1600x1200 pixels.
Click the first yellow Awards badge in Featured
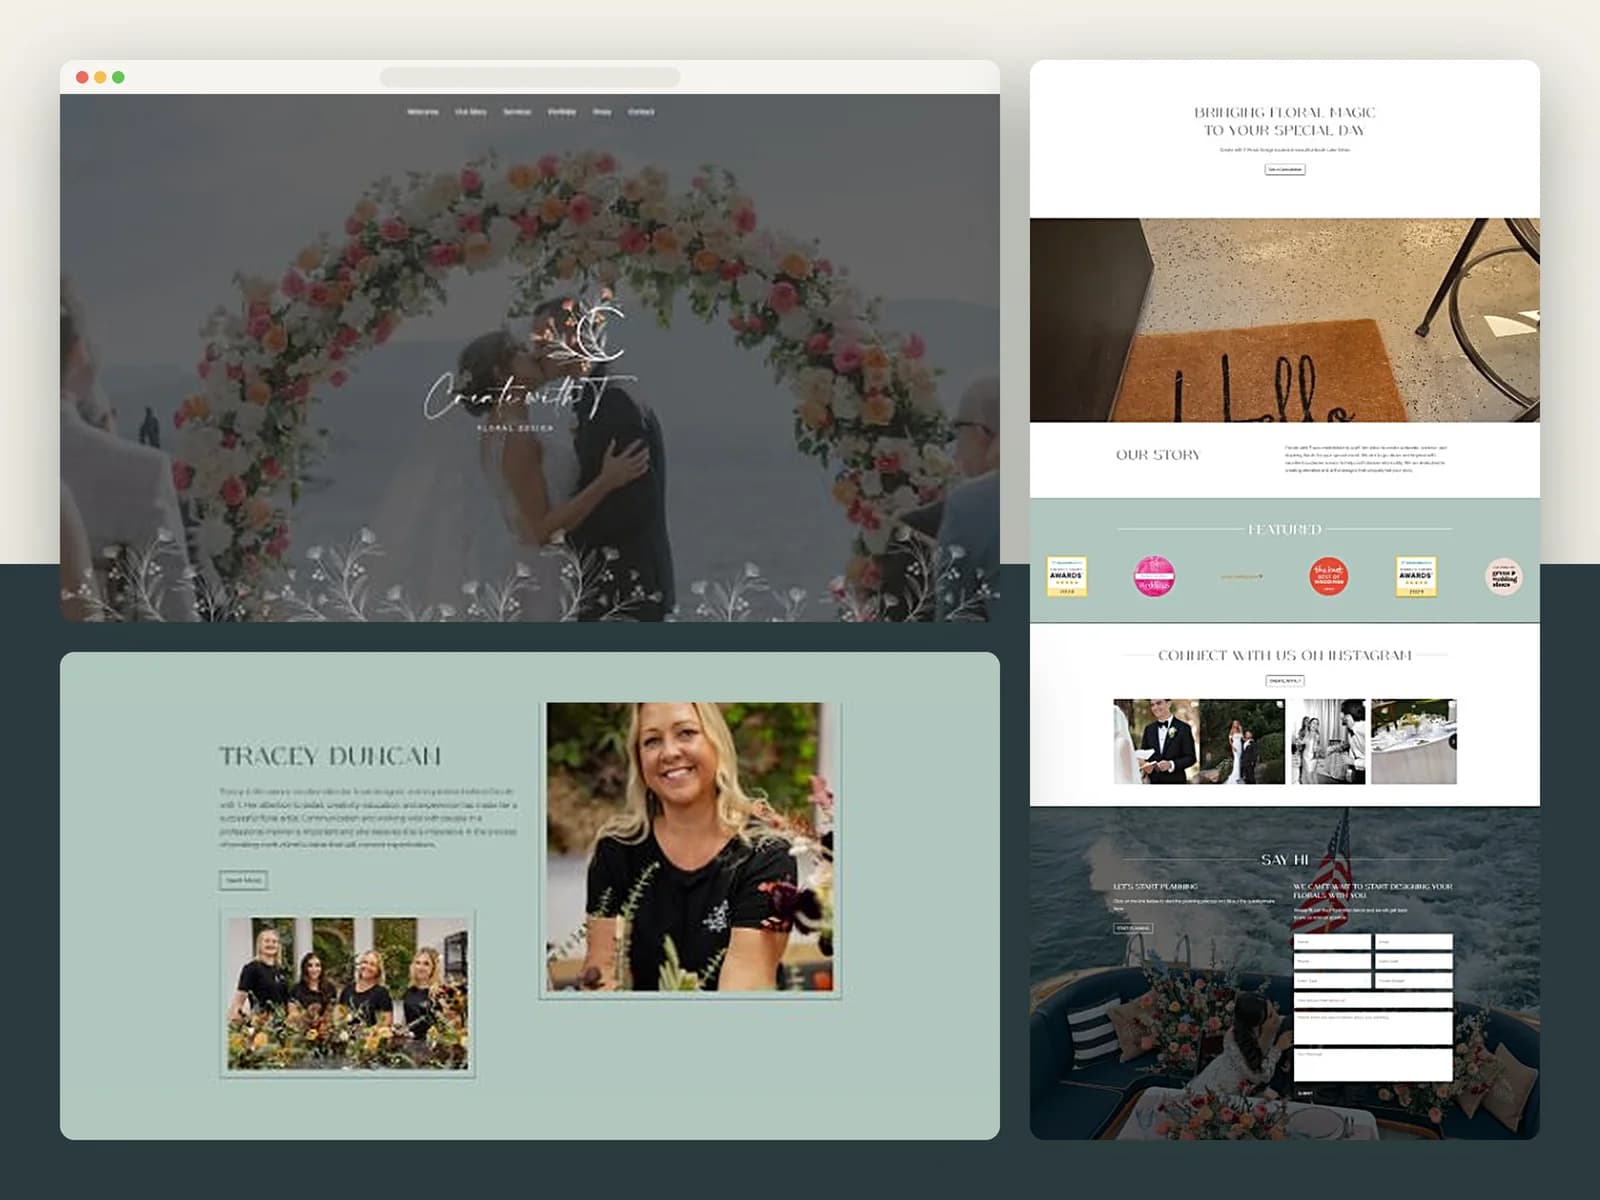pos(1066,576)
